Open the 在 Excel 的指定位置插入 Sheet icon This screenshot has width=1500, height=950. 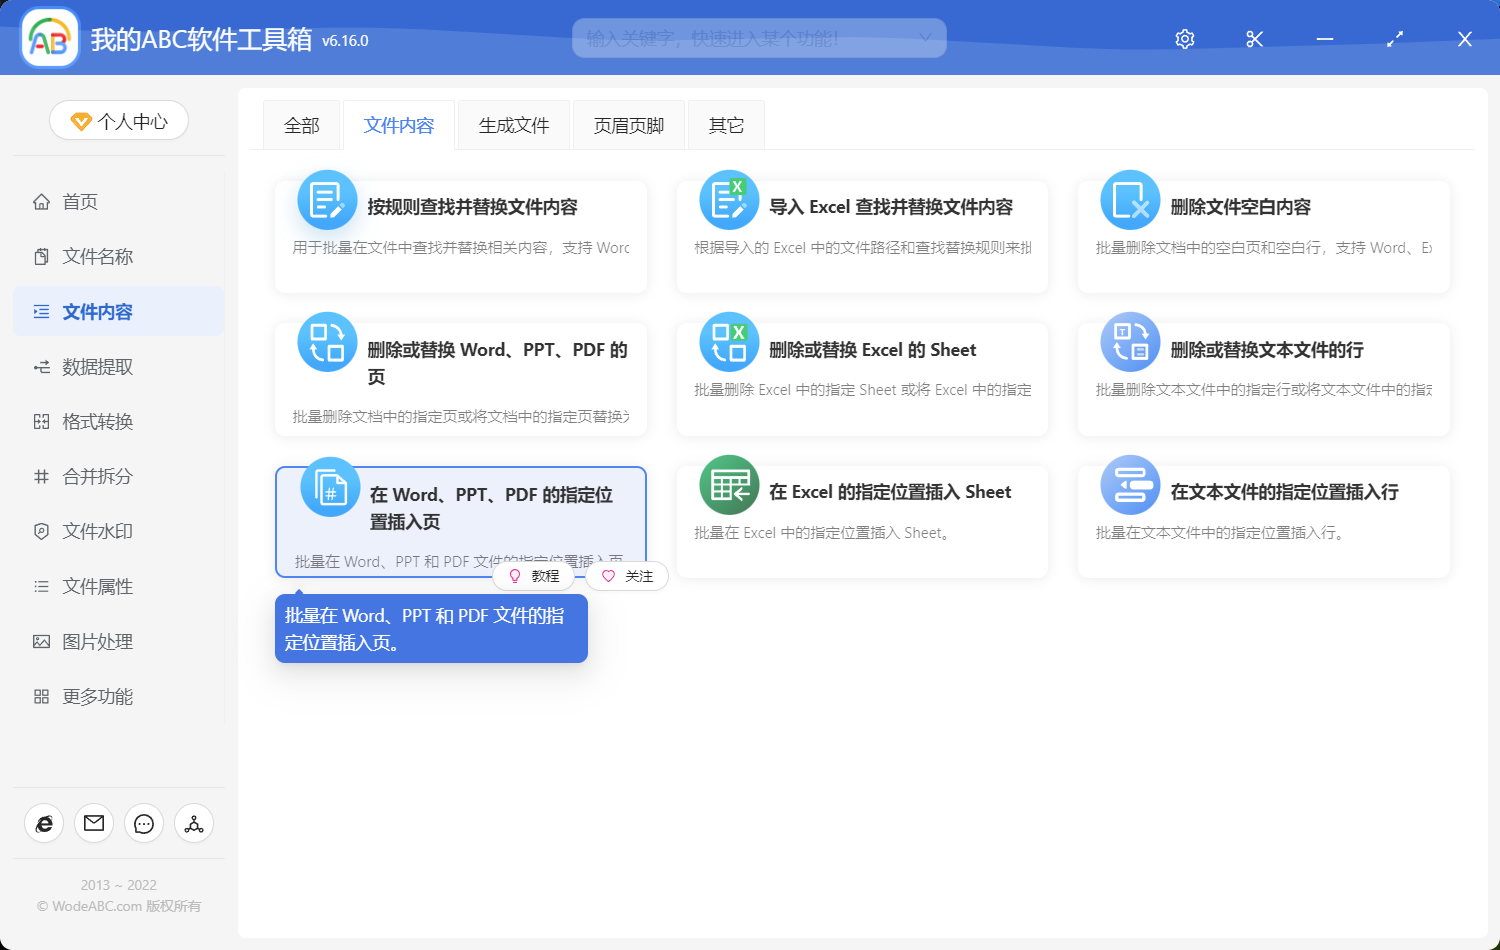pos(729,486)
